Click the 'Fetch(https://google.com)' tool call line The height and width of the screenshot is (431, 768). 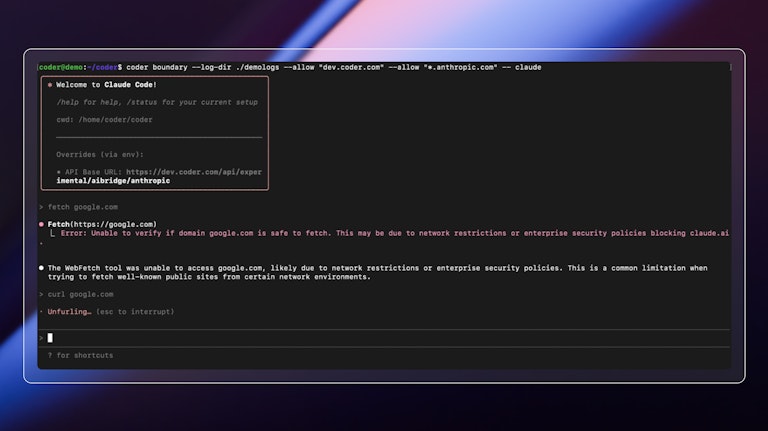point(102,224)
